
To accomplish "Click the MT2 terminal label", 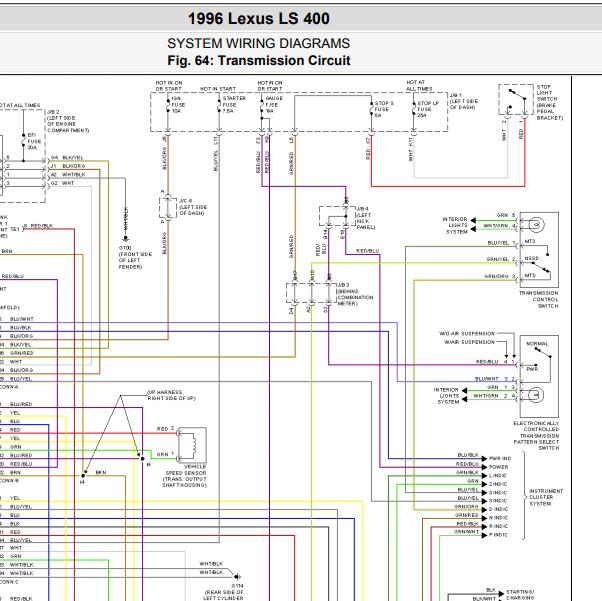I will pos(529,242).
